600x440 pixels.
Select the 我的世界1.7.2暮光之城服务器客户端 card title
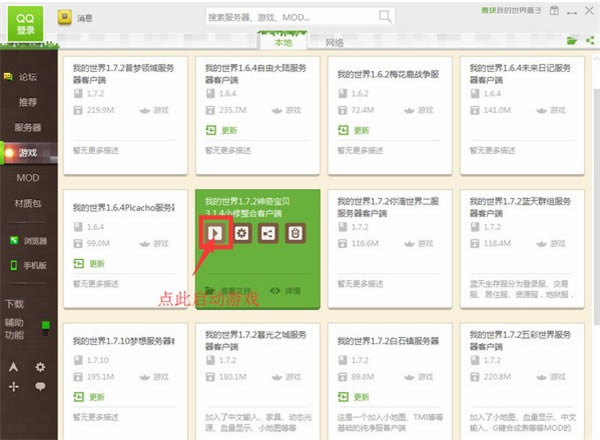[x=256, y=341]
